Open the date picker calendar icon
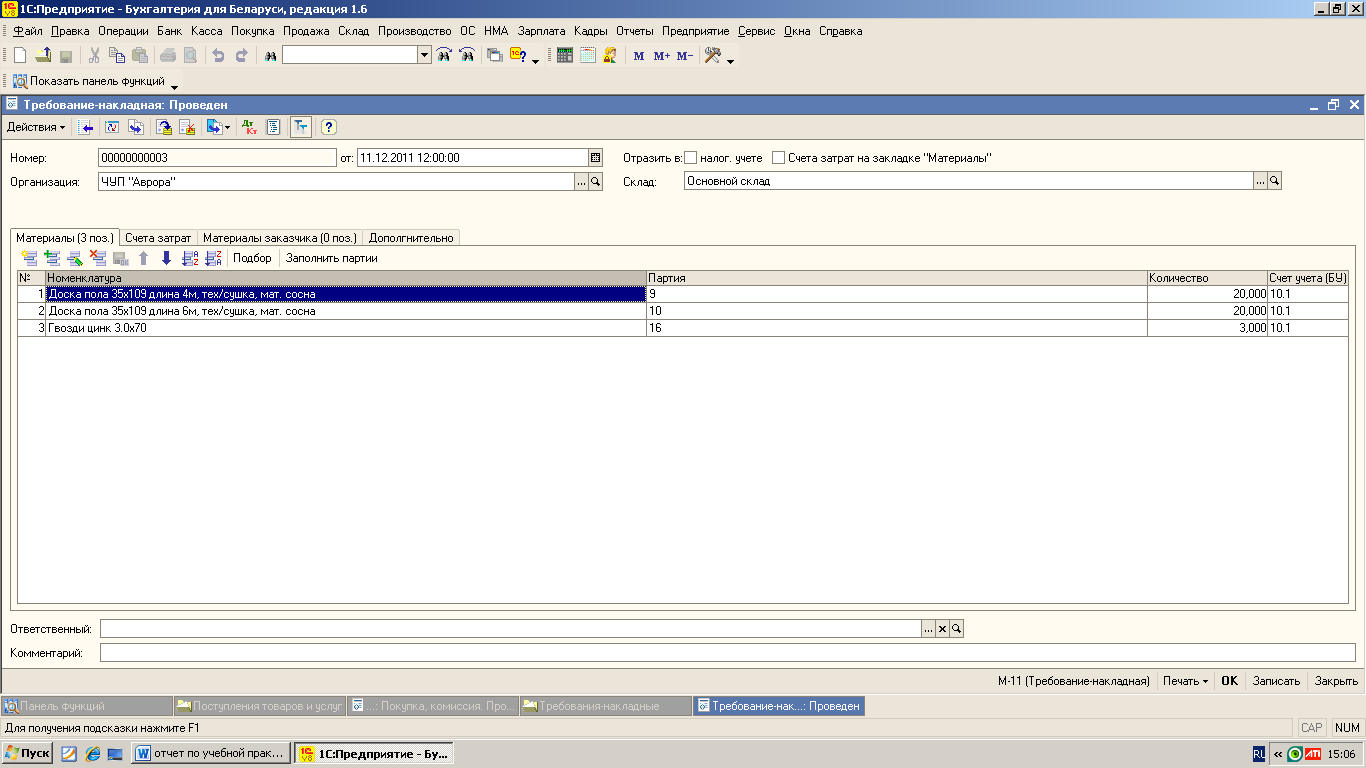Screen dimensions: 1366x768 (596, 157)
